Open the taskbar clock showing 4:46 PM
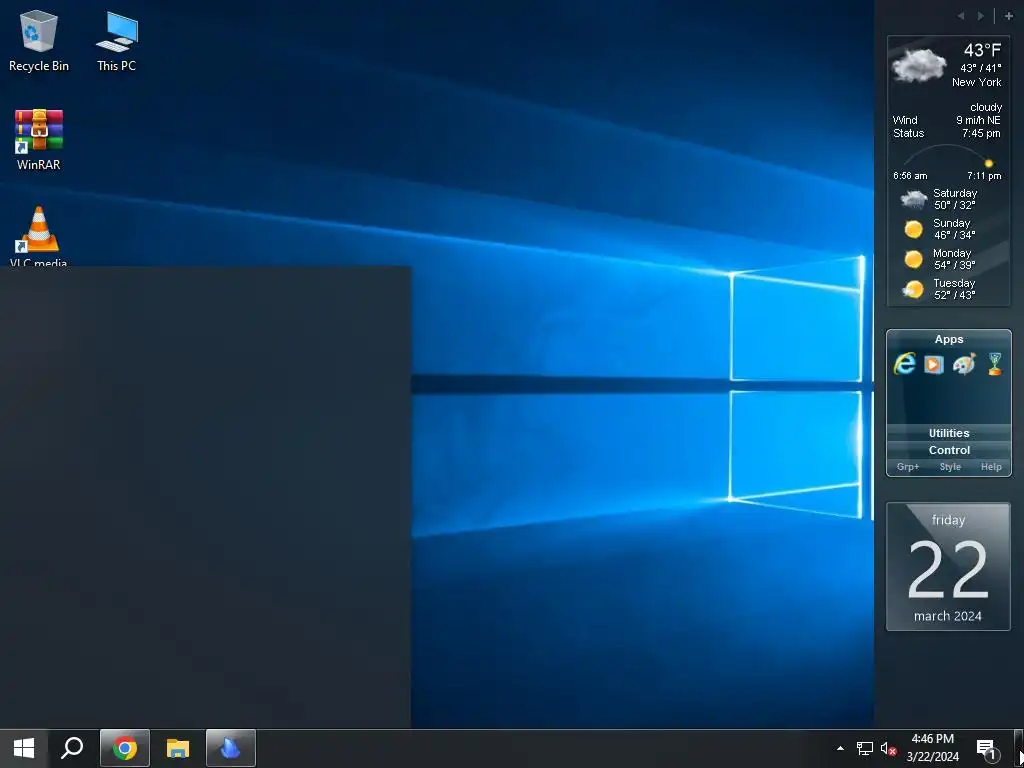This screenshot has width=1024, height=768. pyautogui.click(x=933, y=748)
